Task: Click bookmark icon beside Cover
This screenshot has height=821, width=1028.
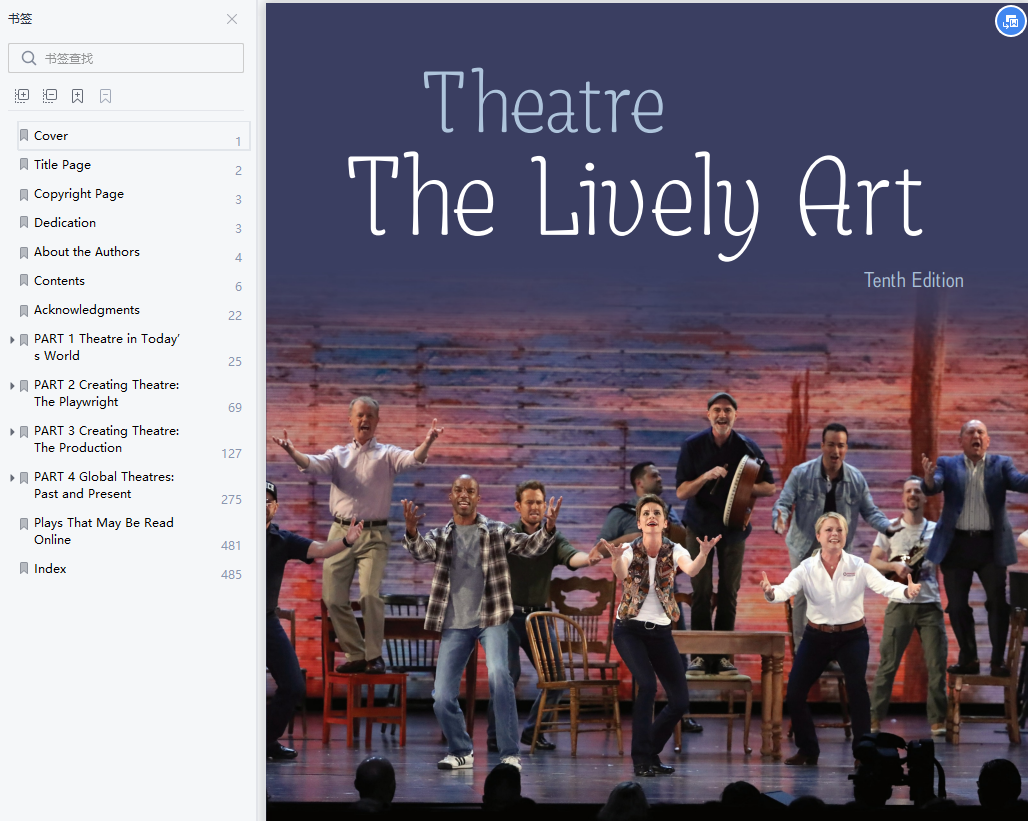Action: [24, 136]
